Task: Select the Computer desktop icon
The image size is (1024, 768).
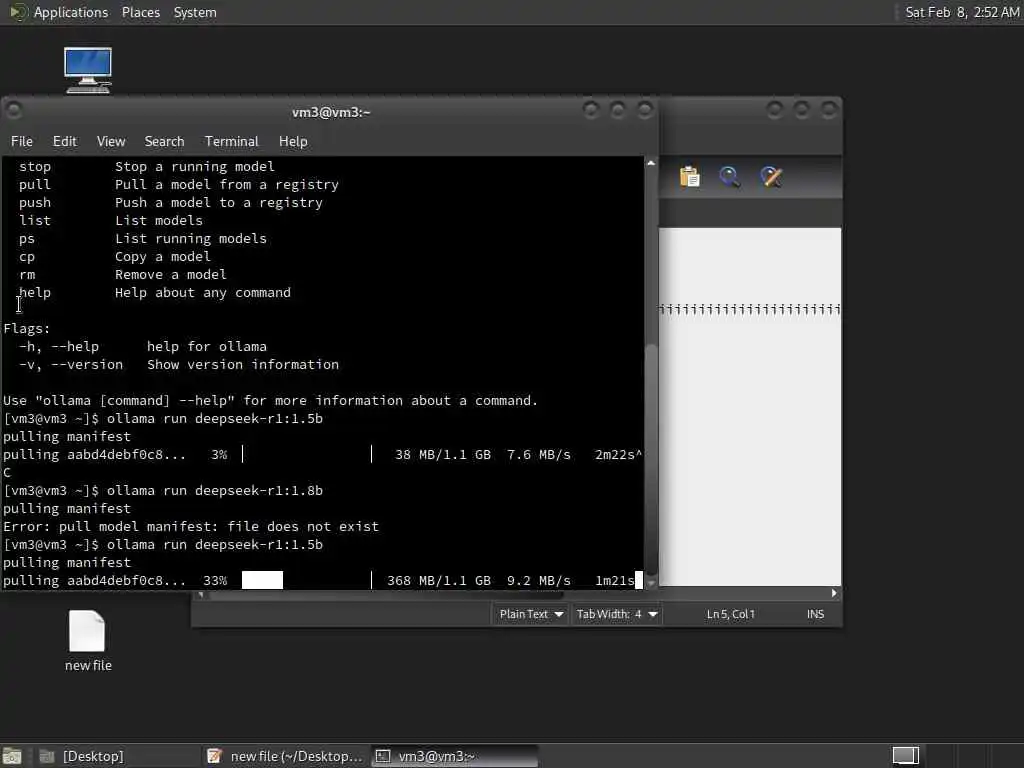Action: coord(88,70)
